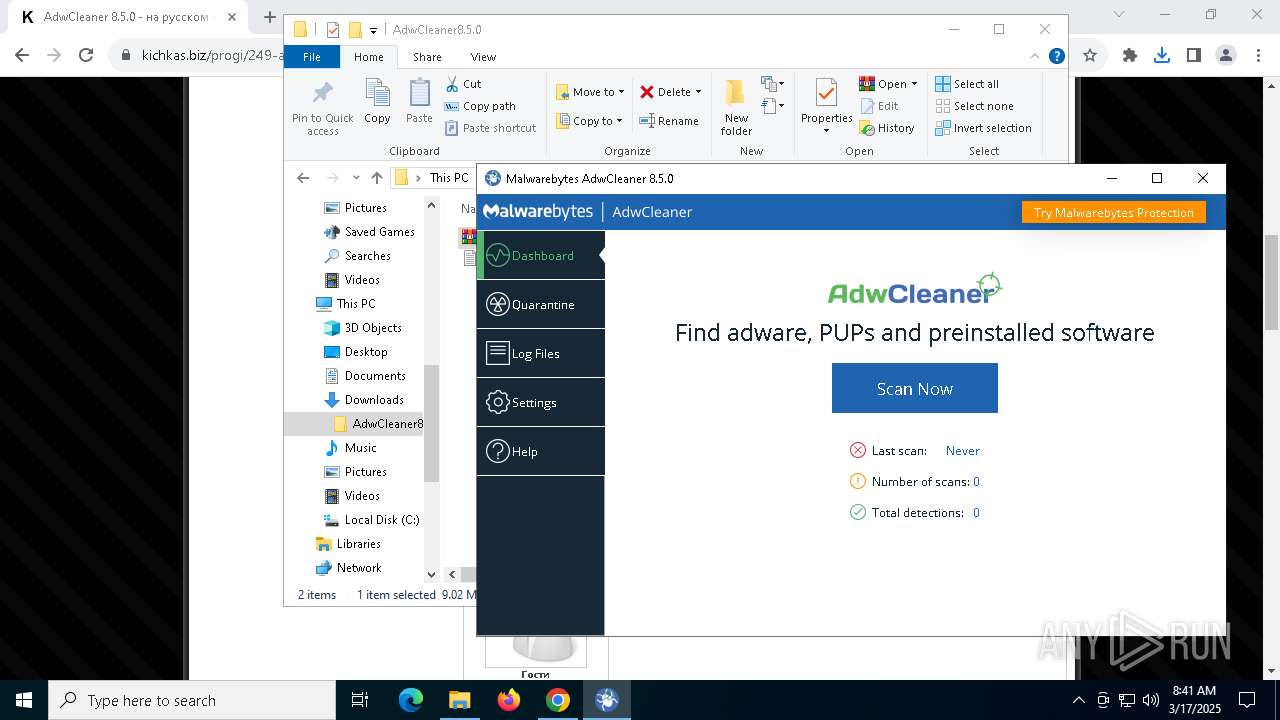The image size is (1280, 720).
Task: Open the Copy to dropdown
Action: pos(589,121)
